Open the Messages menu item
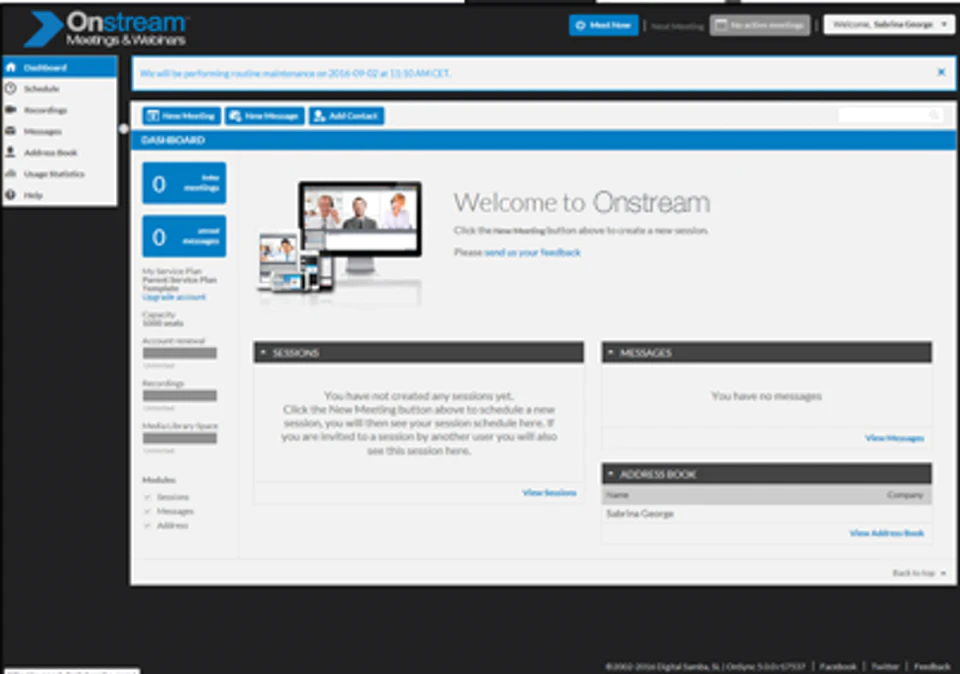The height and width of the screenshot is (674, 960). pyautogui.click(x=59, y=131)
